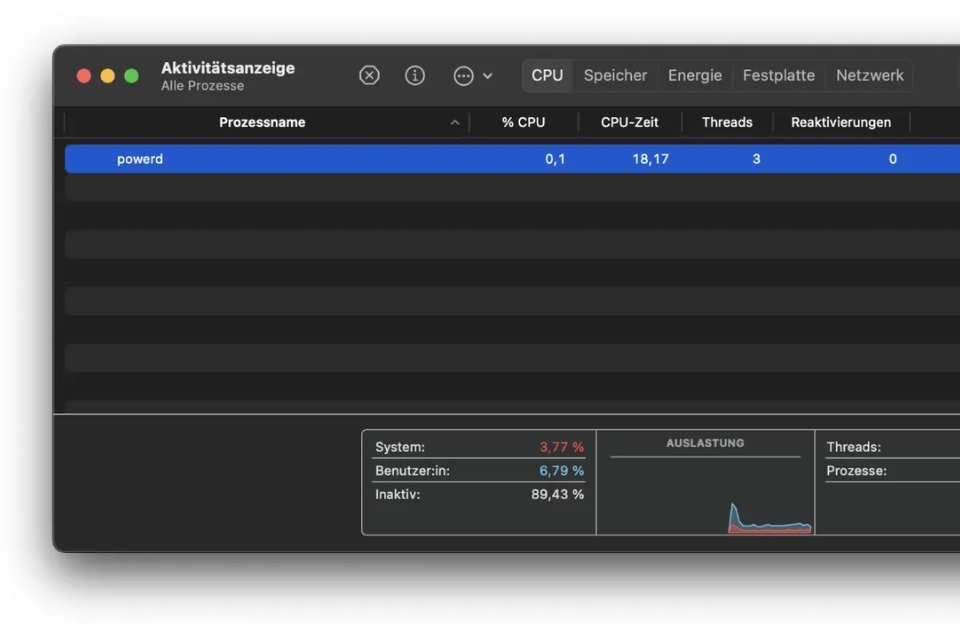Click powerd's CPU-Zeit value 18,17

coord(650,159)
